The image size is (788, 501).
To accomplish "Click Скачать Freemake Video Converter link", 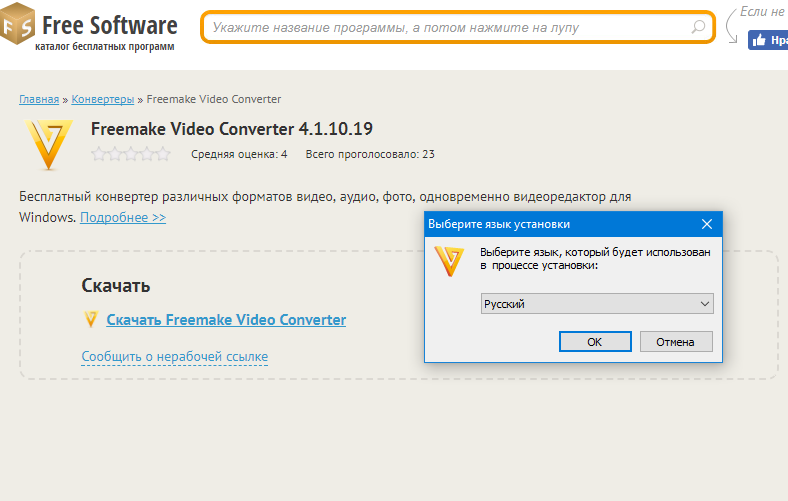I will click(226, 320).
